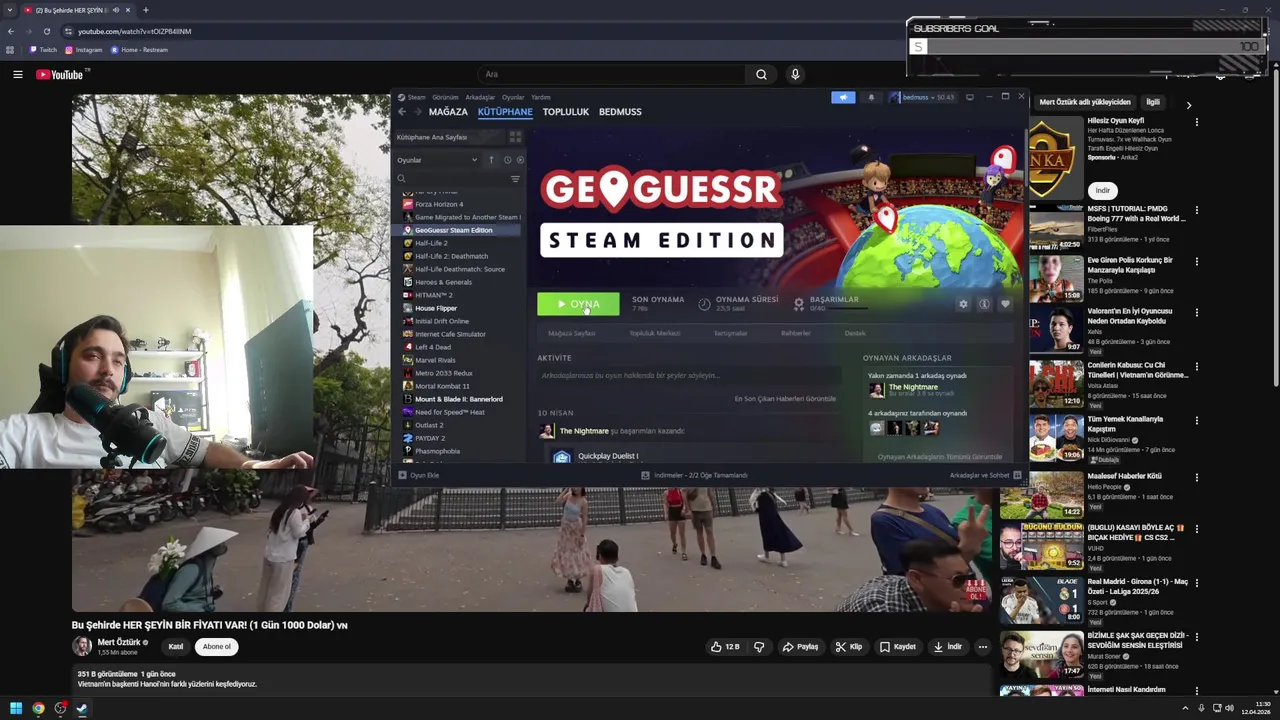The height and width of the screenshot is (720, 1280).
Task: Start YouTube voice search microphone
Action: 795,74
